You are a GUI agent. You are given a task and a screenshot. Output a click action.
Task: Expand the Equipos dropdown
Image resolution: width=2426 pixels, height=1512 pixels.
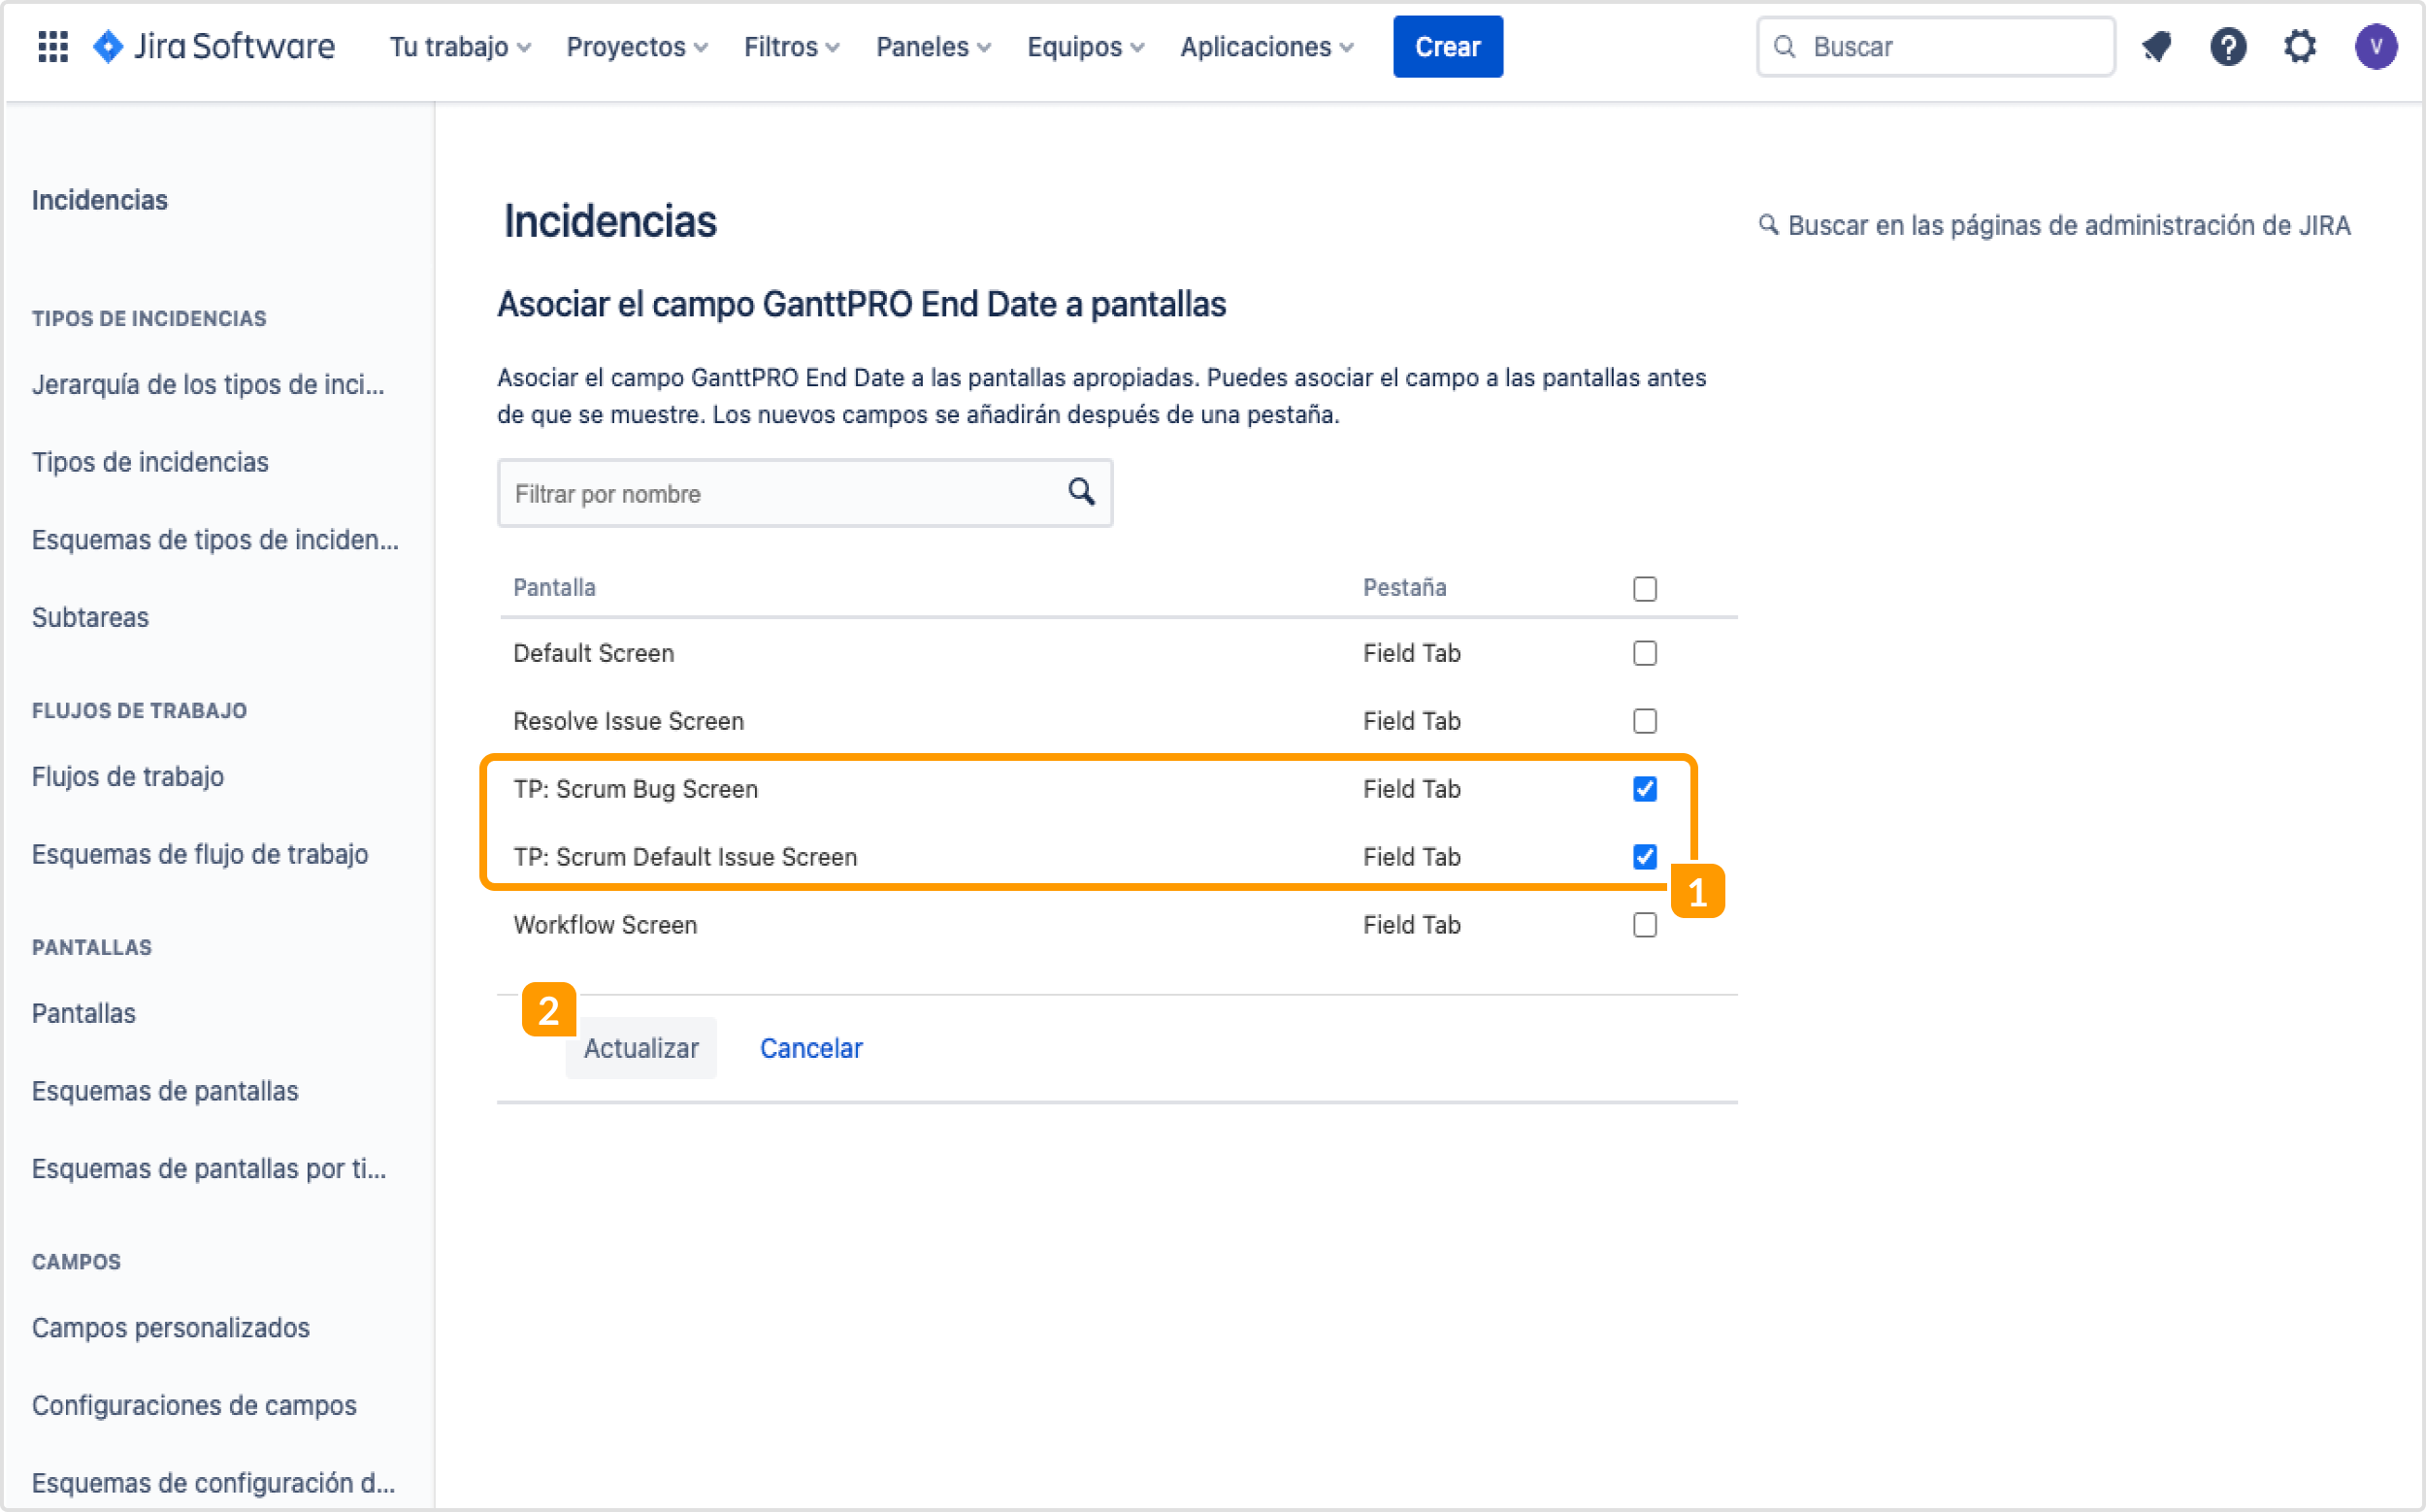[x=1085, y=47]
